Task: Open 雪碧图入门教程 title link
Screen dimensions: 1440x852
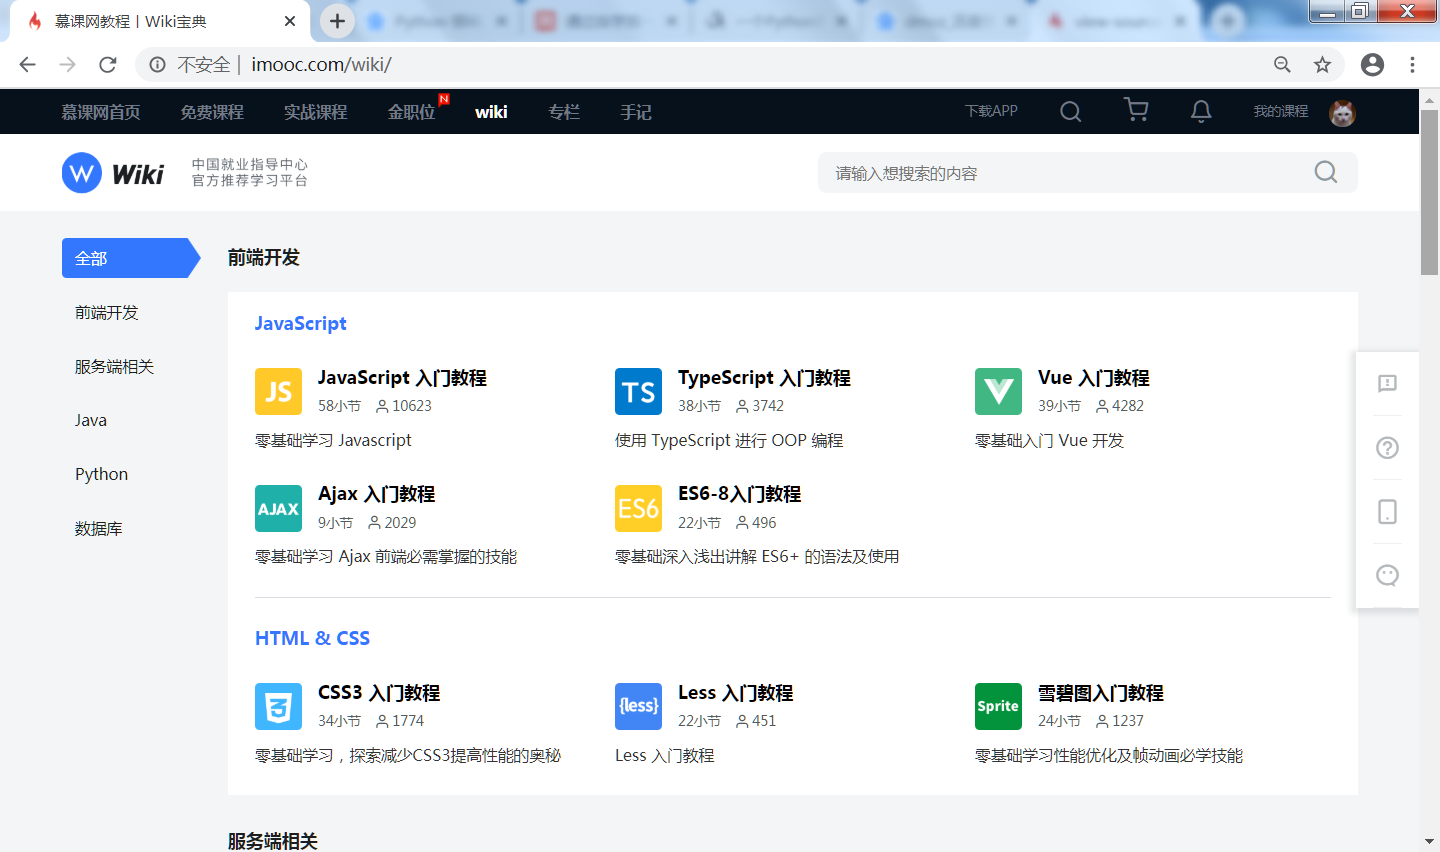Action: click(1100, 693)
